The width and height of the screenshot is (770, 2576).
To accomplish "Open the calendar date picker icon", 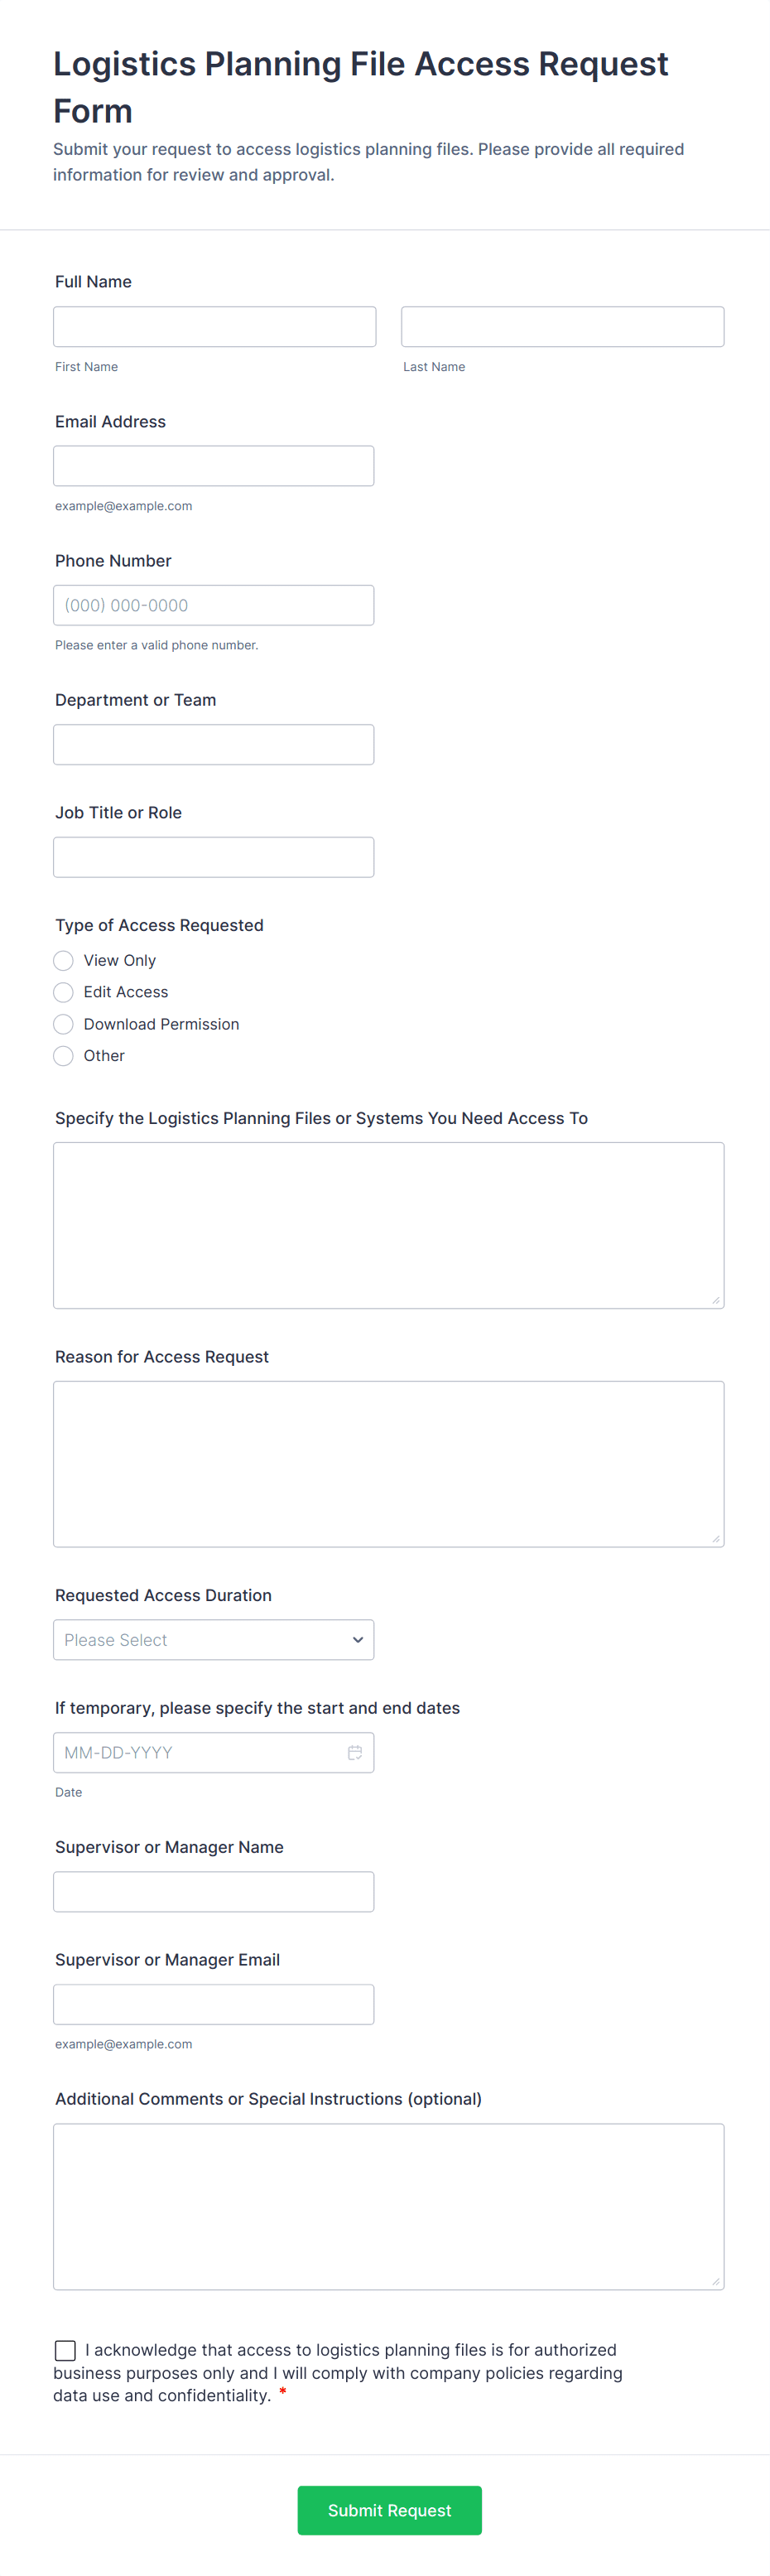I will (x=354, y=1752).
